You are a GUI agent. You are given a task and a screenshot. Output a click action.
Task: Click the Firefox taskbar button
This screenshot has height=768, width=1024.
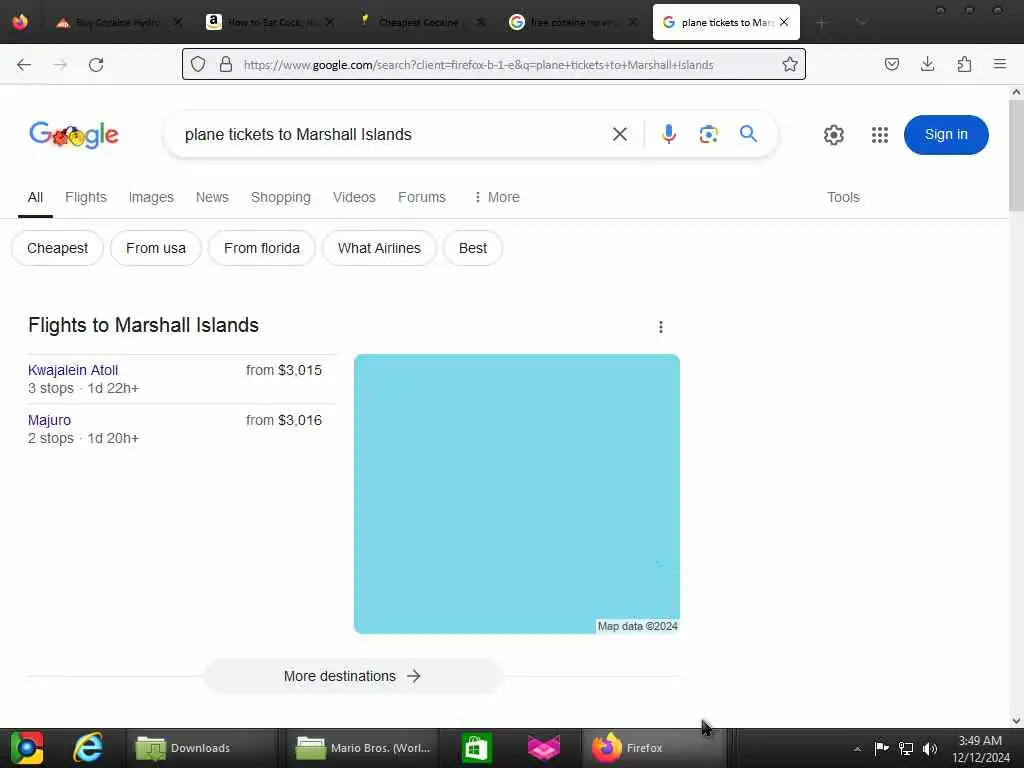click(x=653, y=748)
